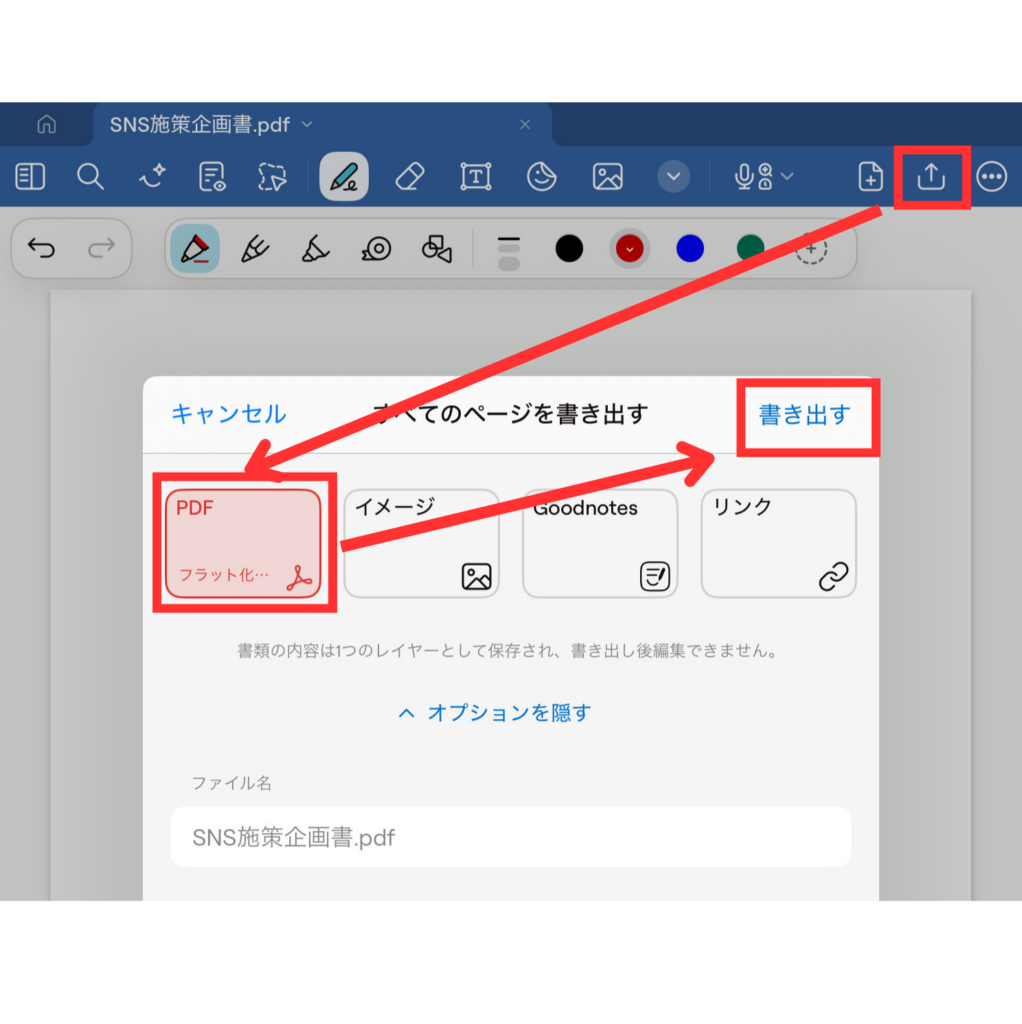Click the Add page icon
This screenshot has height=1024, width=1022.
tap(870, 177)
